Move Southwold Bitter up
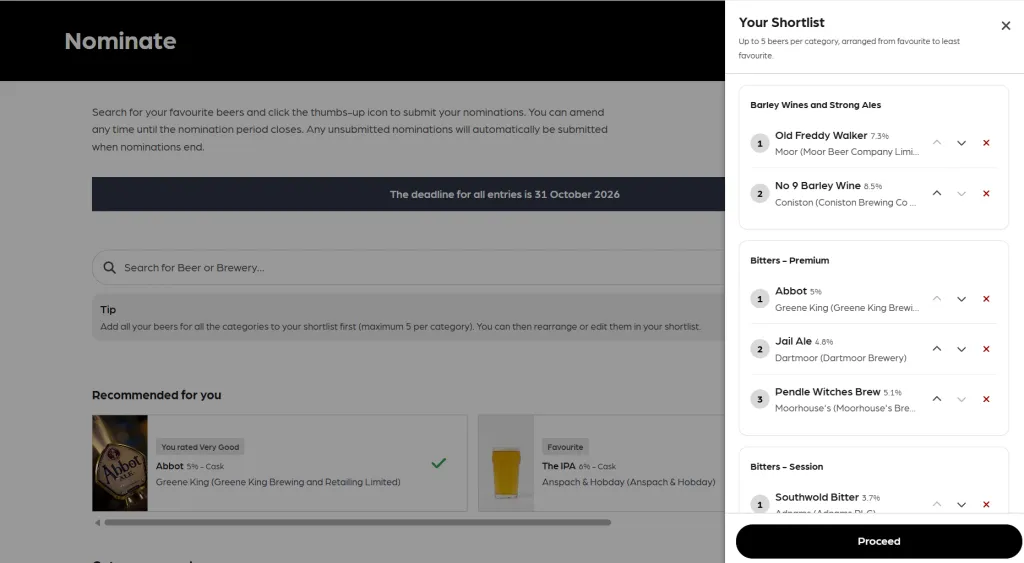1024x563 pixels. (x=936, y=504)
